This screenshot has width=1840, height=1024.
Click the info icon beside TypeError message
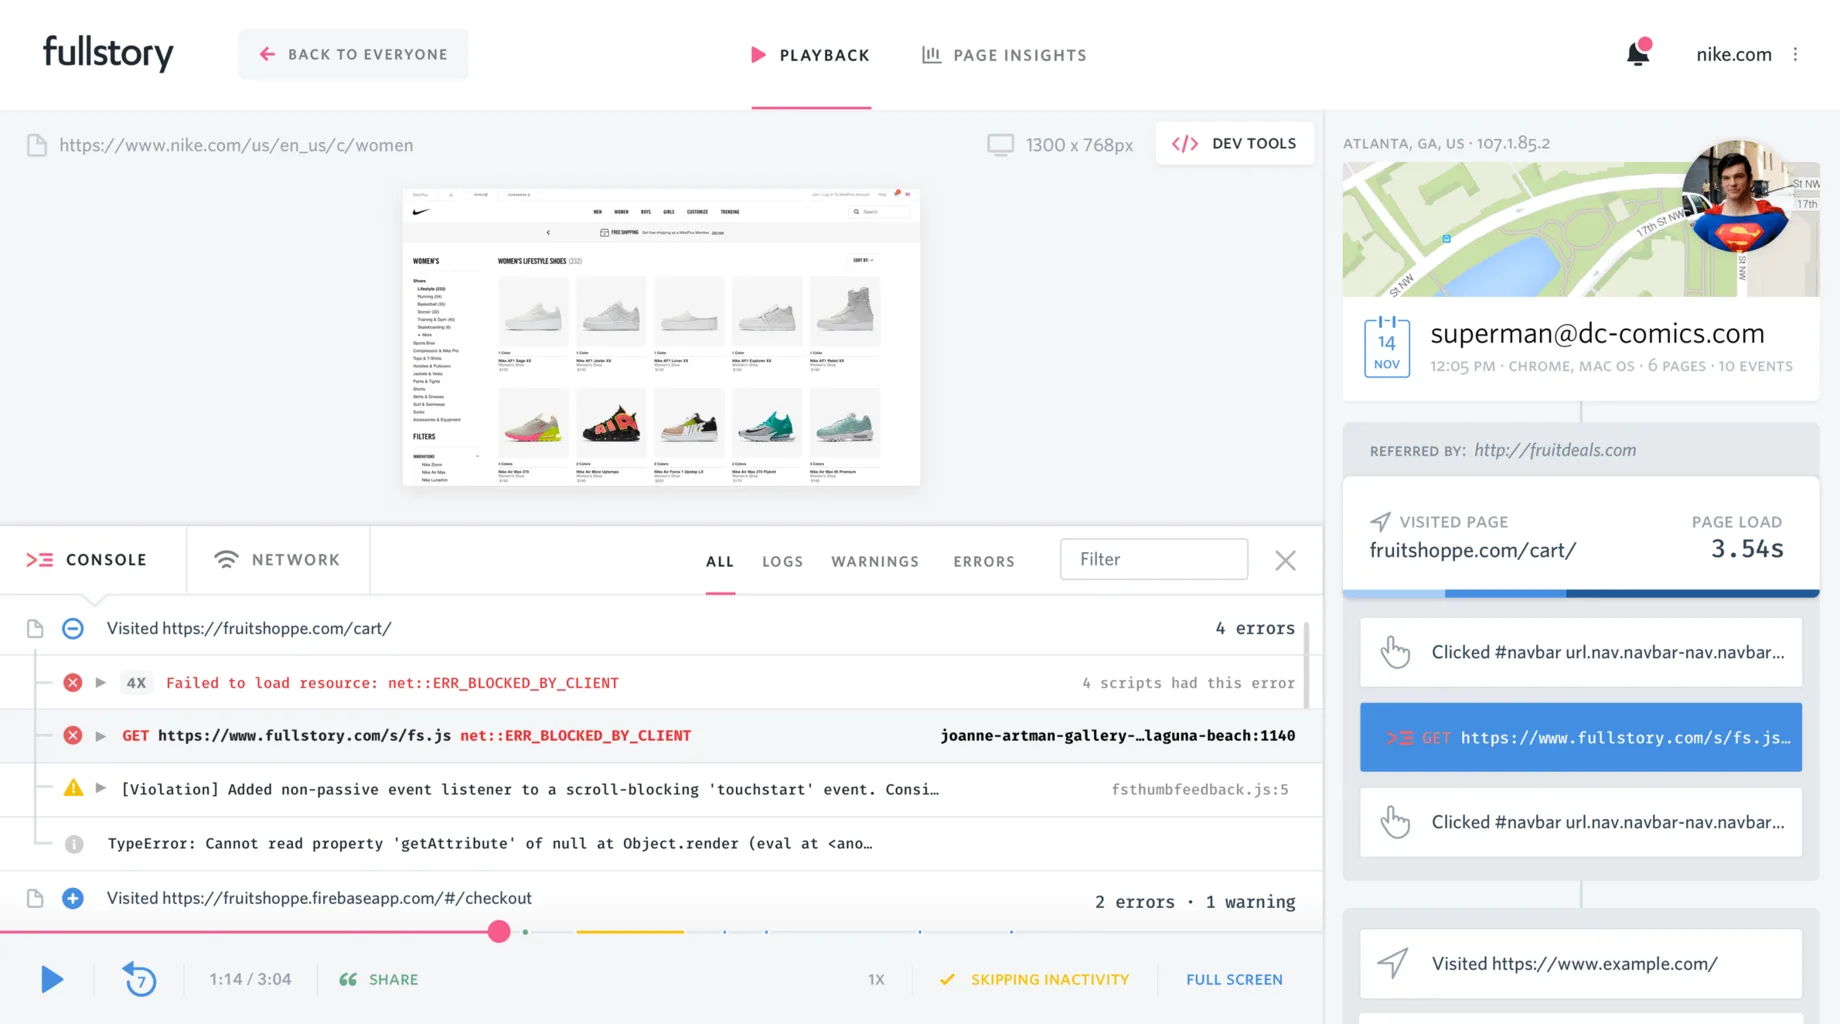click(x=74, y=844)
